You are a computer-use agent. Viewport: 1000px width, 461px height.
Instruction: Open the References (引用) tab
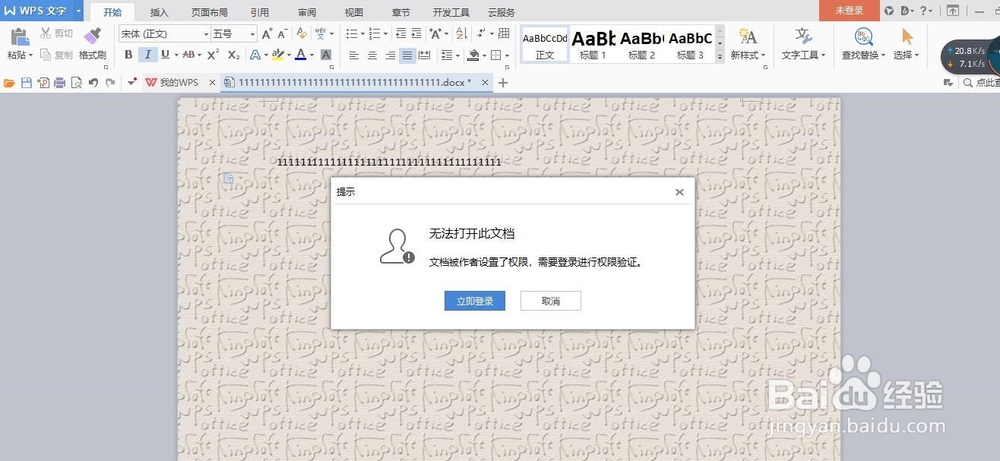[x=260, y=12]
